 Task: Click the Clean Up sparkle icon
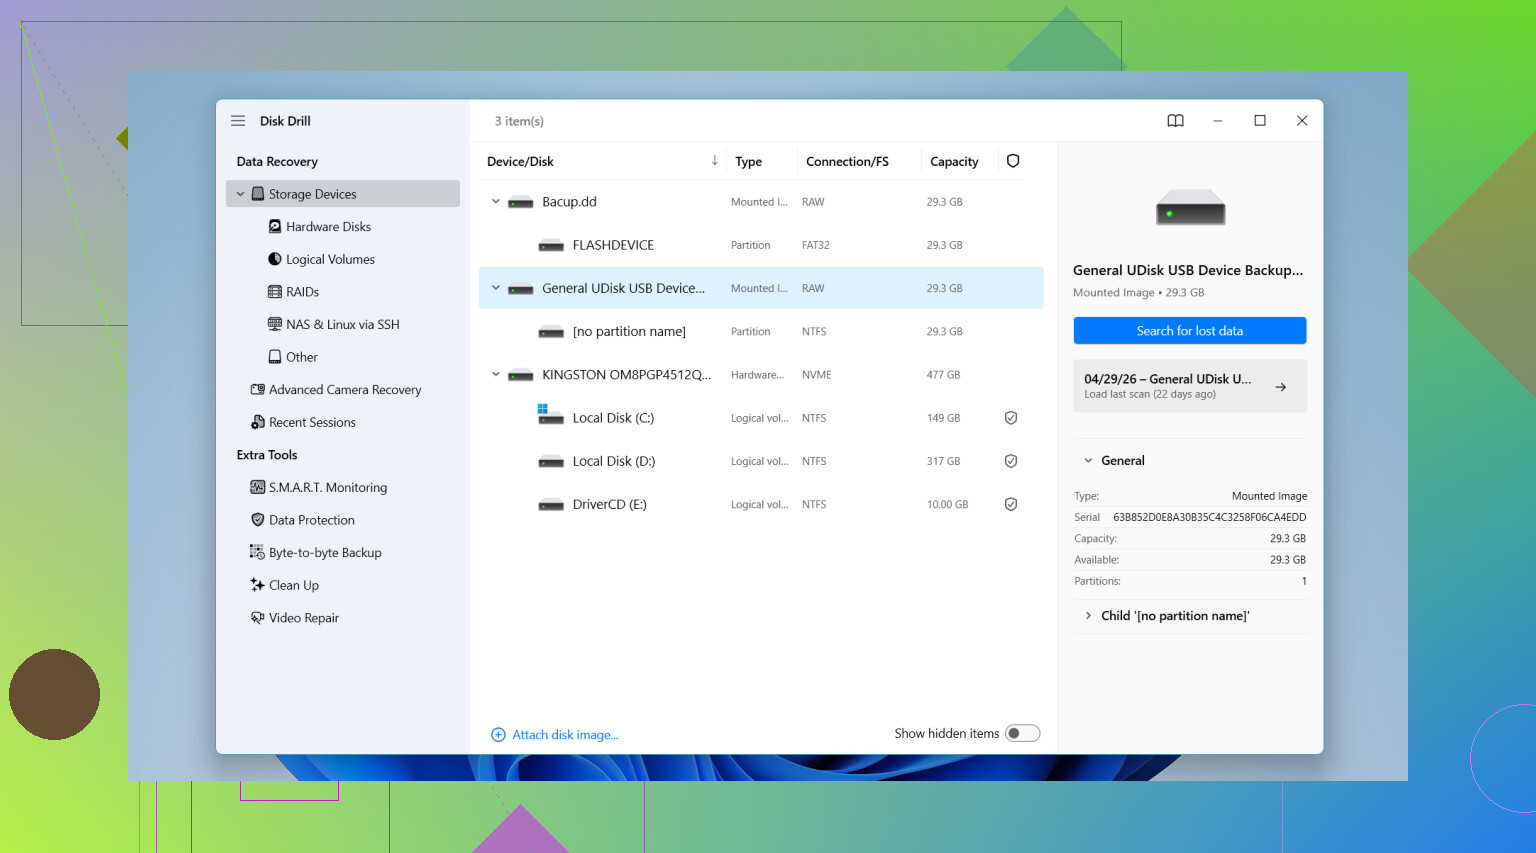tap(258, 585)
